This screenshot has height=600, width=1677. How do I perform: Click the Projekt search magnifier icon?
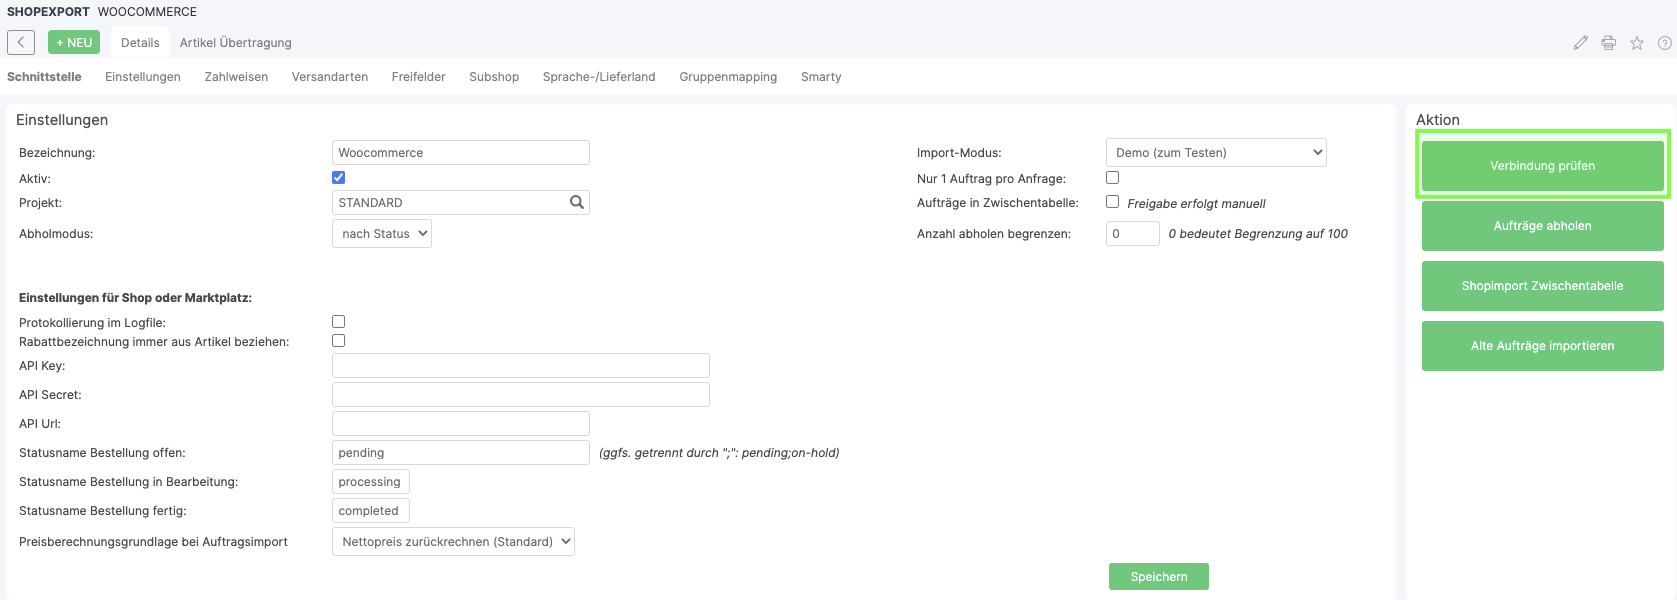tap(577, 202)
